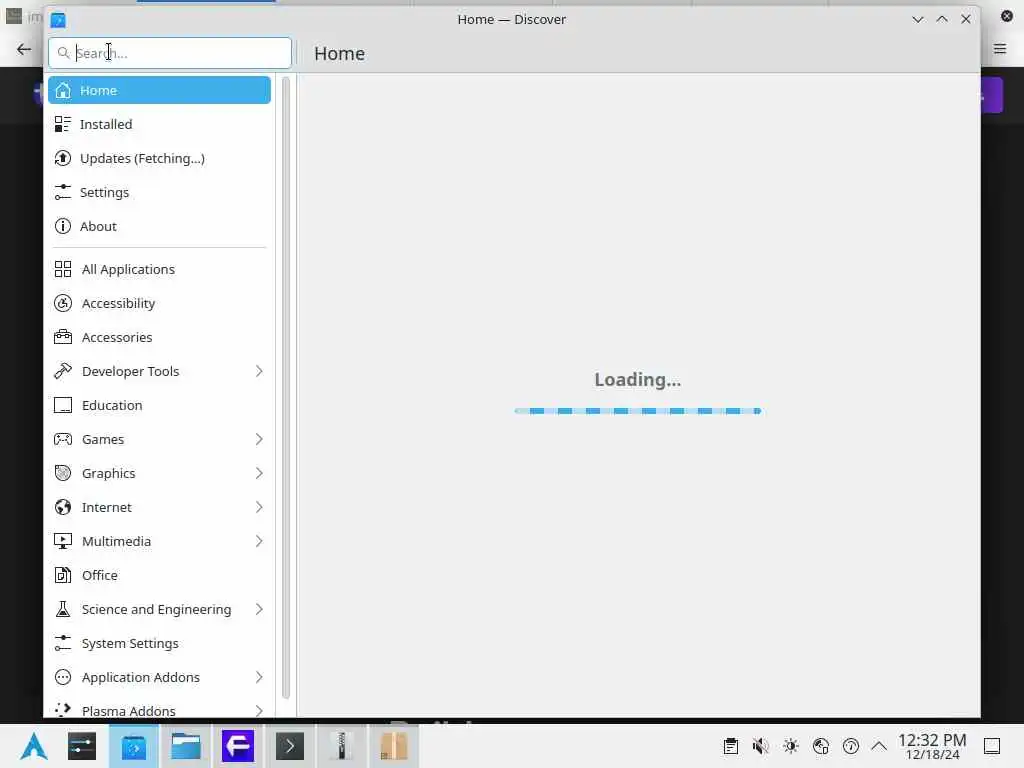Click the Accessories toolbox icon
This screenshot has height=768, width=1024.
(x=63, y=337)
